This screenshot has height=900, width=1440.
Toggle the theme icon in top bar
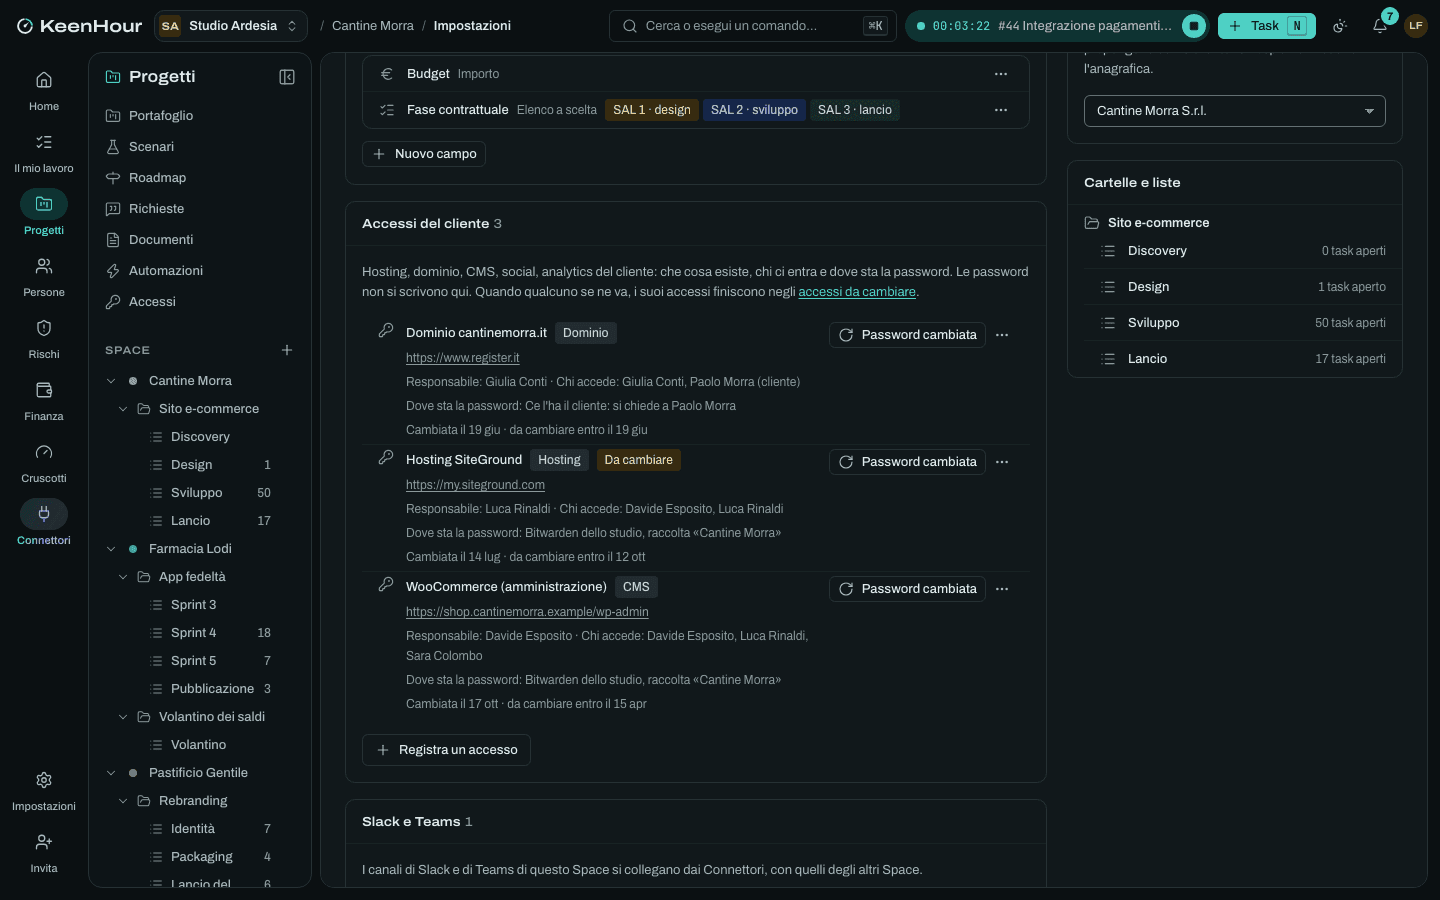[1340, 26]
